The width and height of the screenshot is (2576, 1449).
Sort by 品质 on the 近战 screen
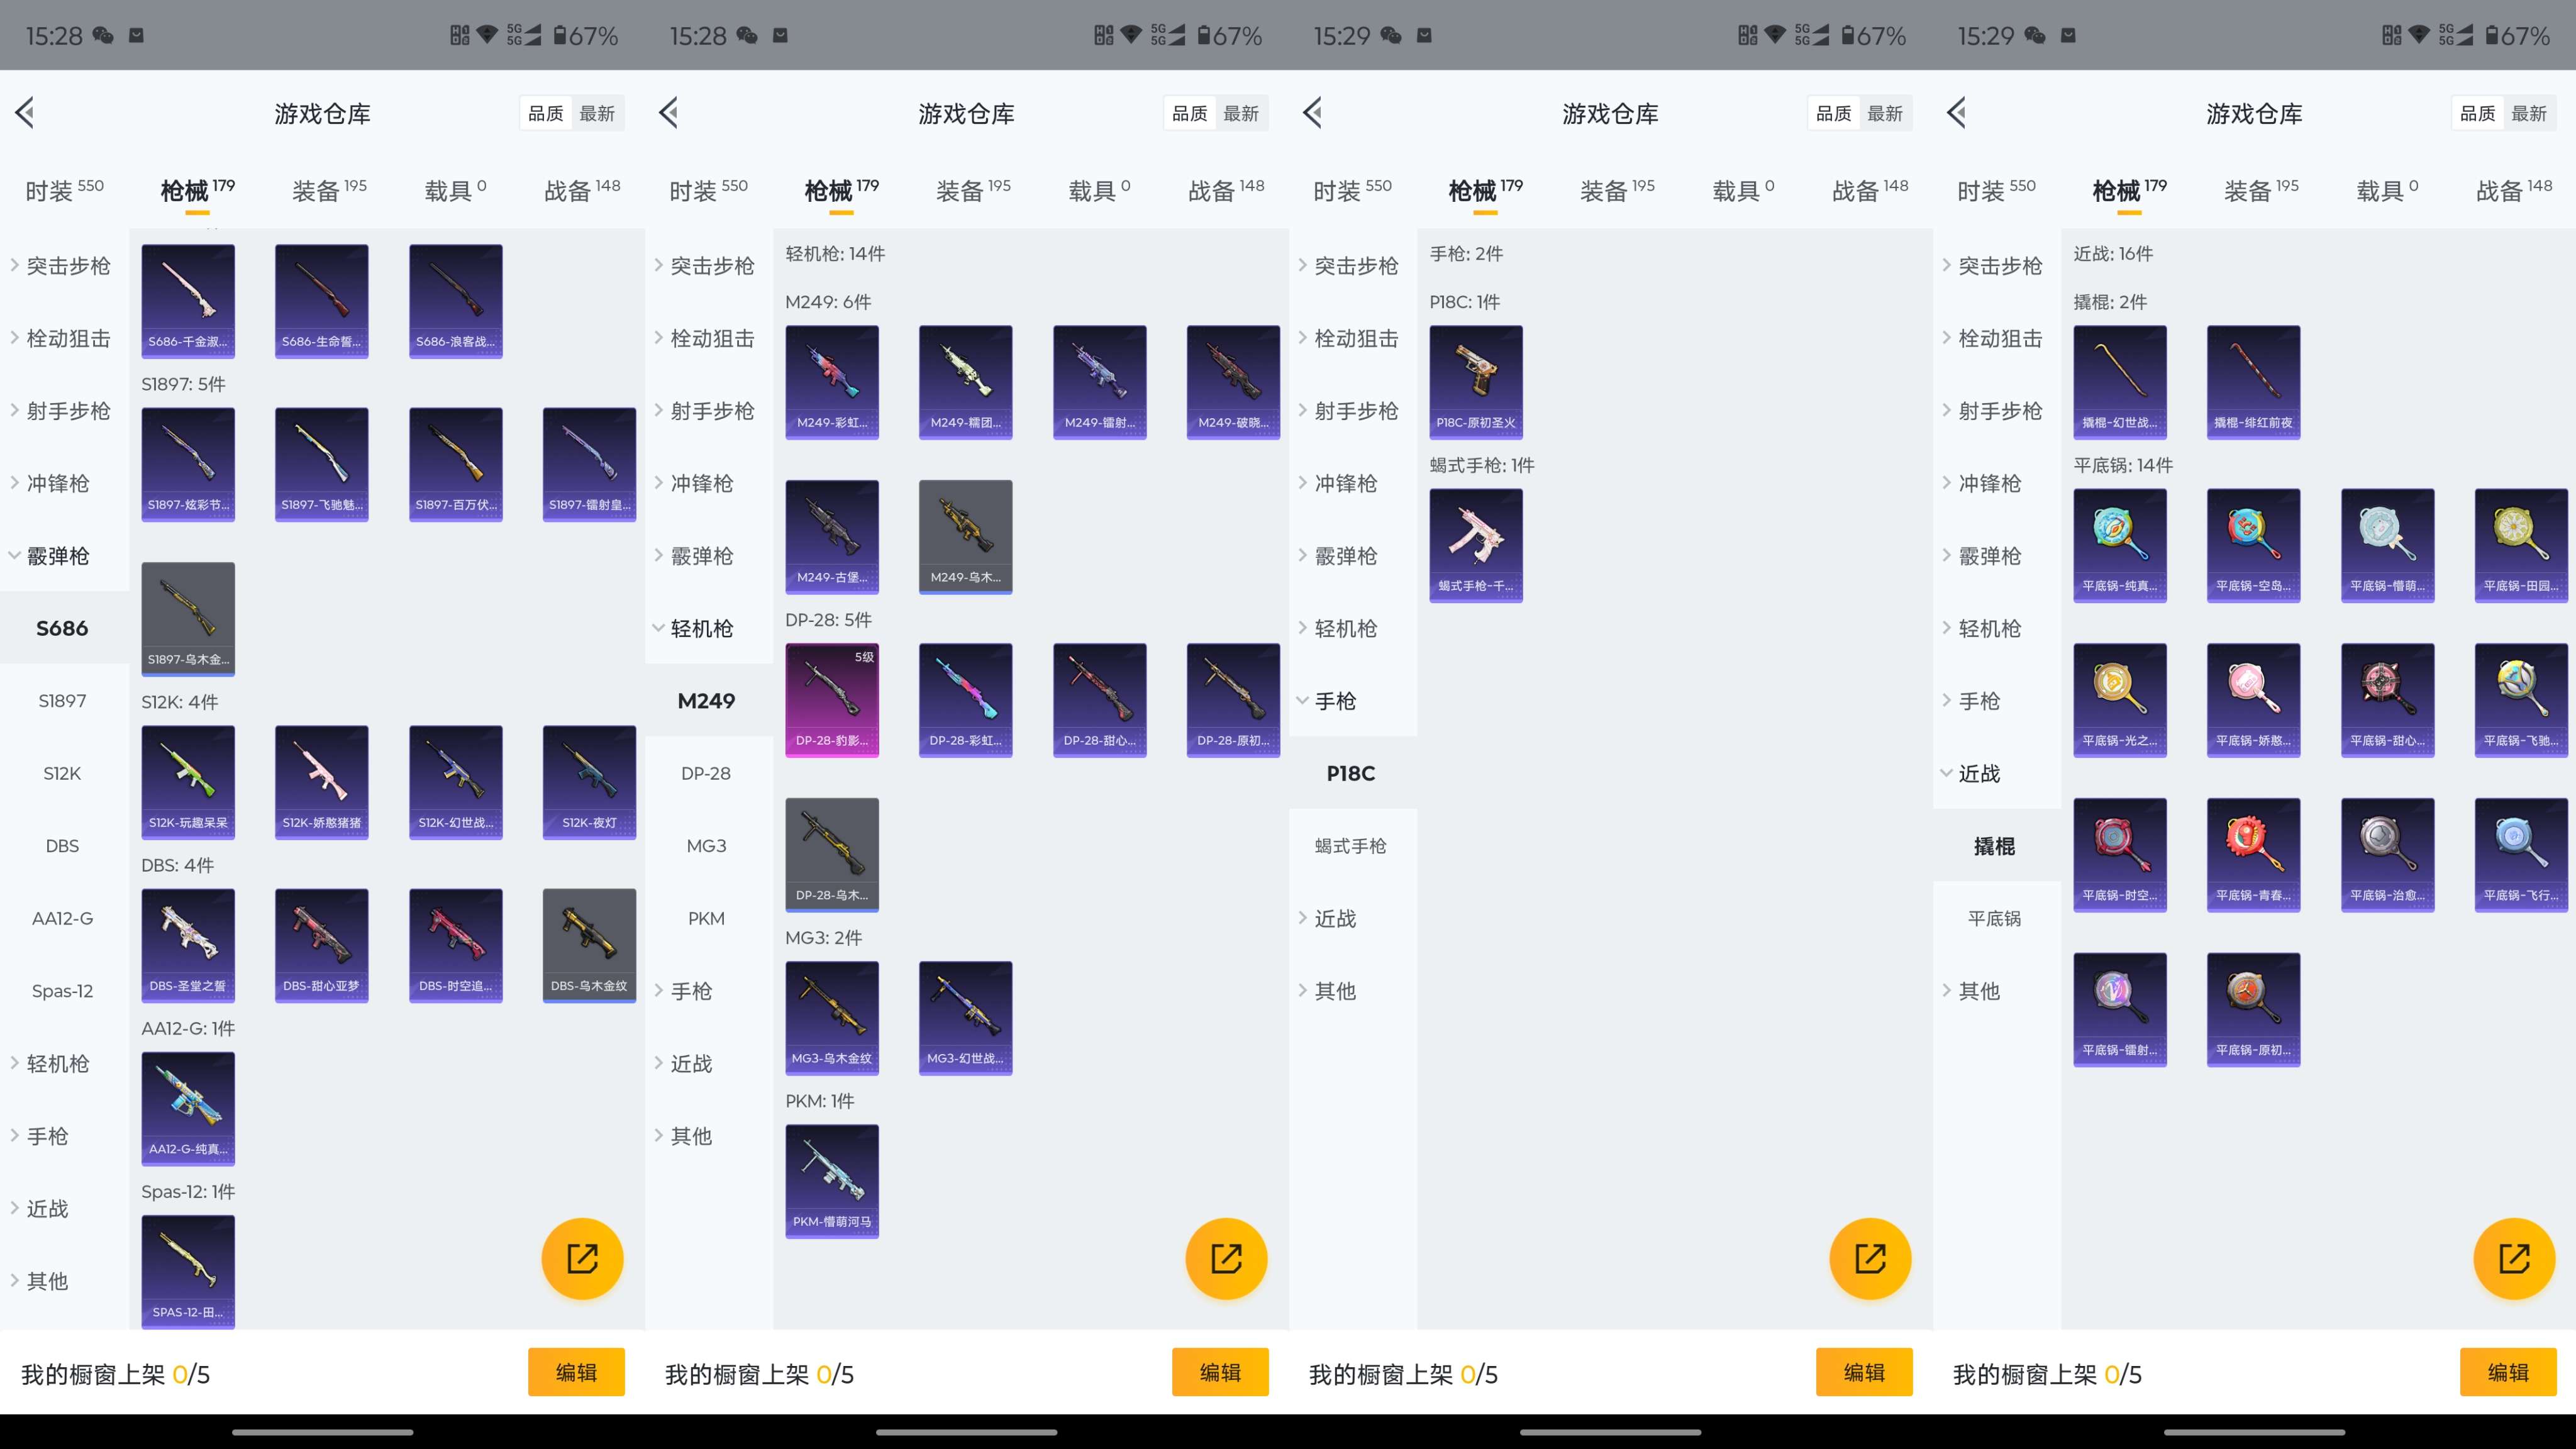(x=2478, y=113)
